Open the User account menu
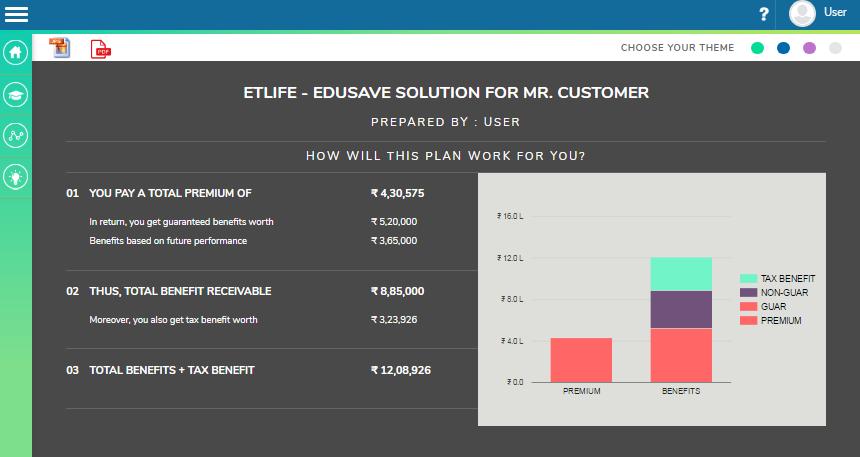 coord(834,13)
